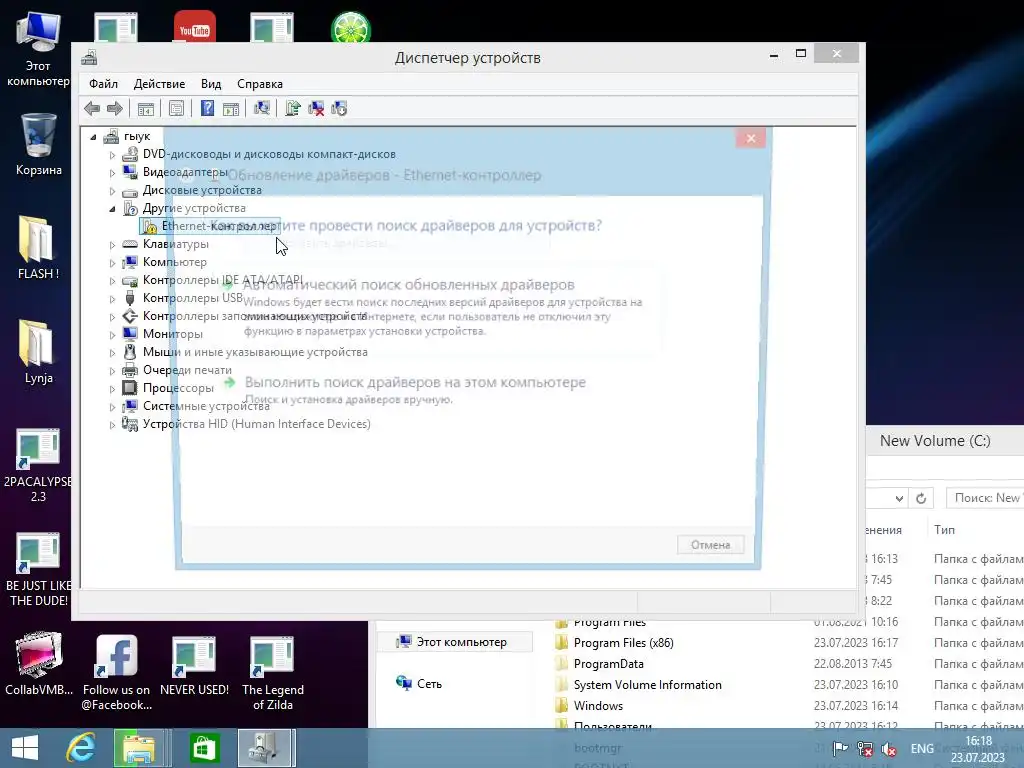Click Этот компьютер in Explorer navigation pane
Viewport: 1024px width, 768px height.
(x=455, y=642)
